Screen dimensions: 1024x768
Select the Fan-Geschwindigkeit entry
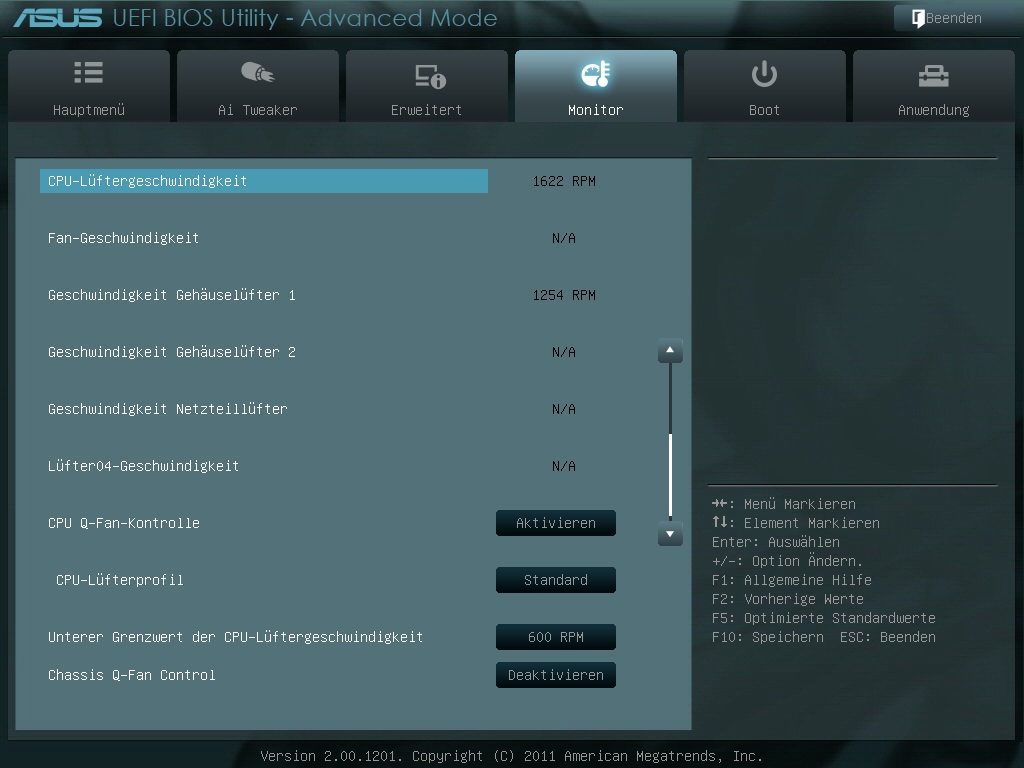(x=123, y=238)
